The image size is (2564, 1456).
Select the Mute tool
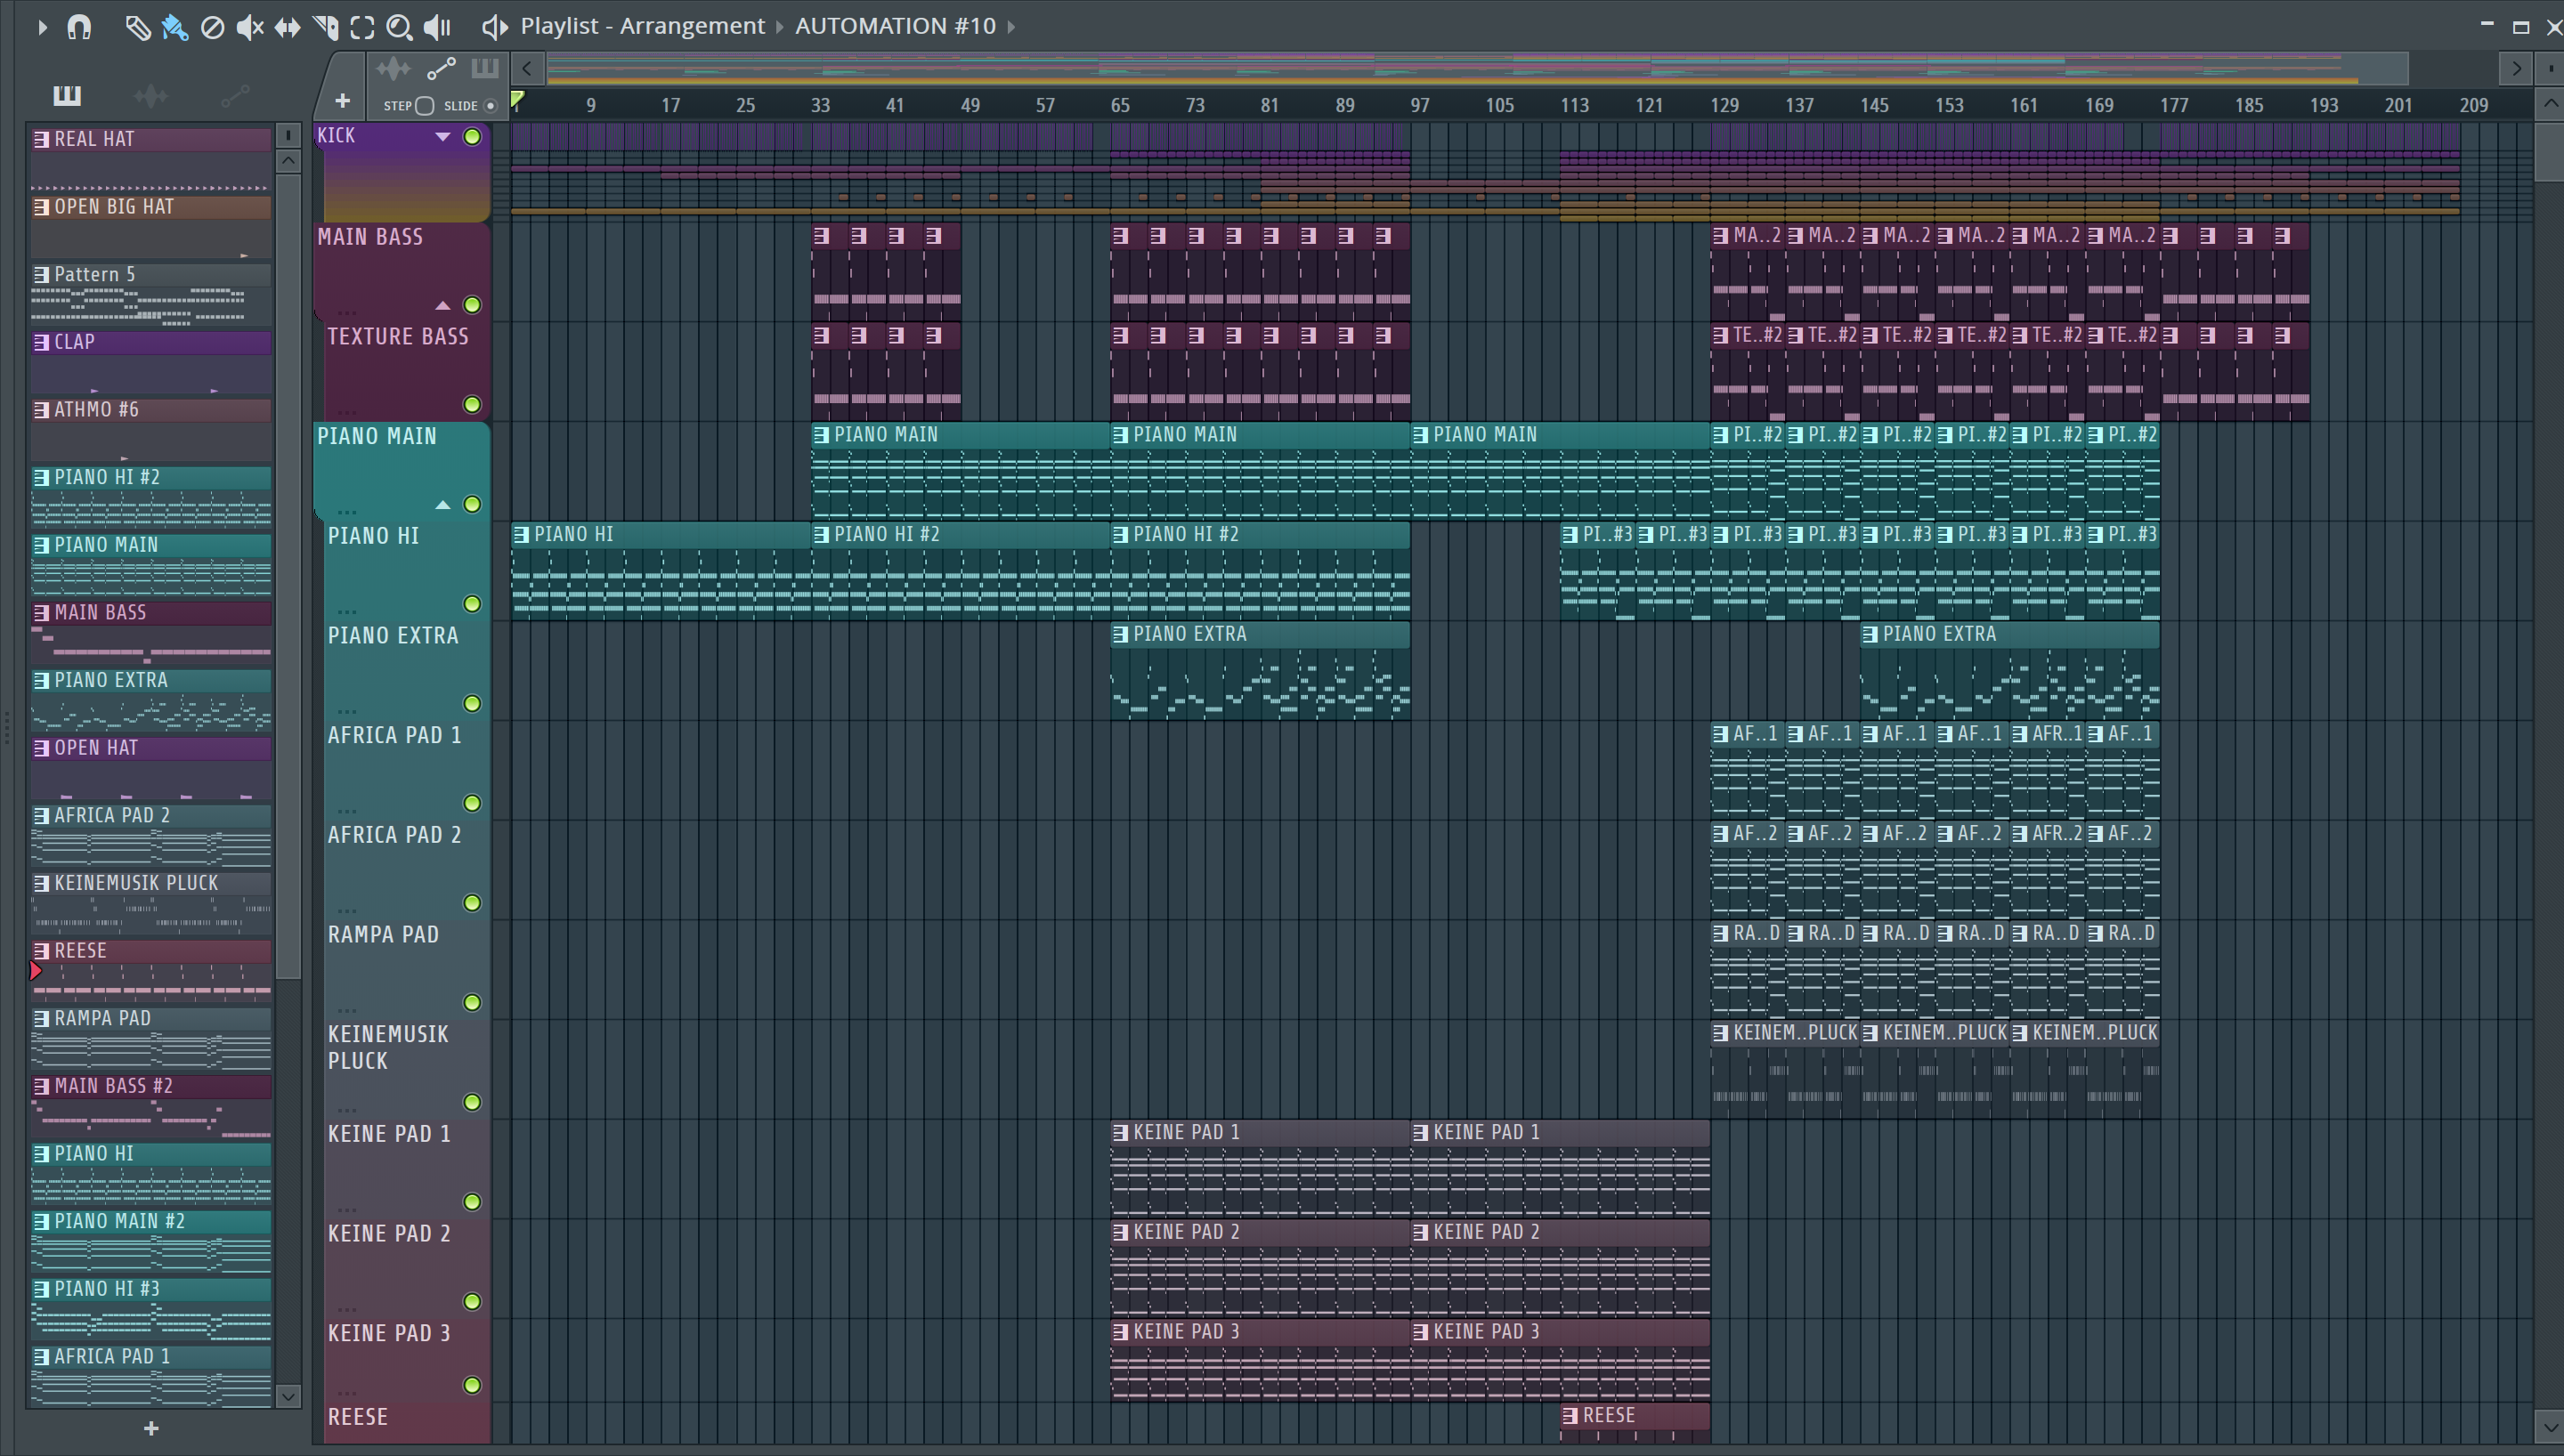[249, 27]
